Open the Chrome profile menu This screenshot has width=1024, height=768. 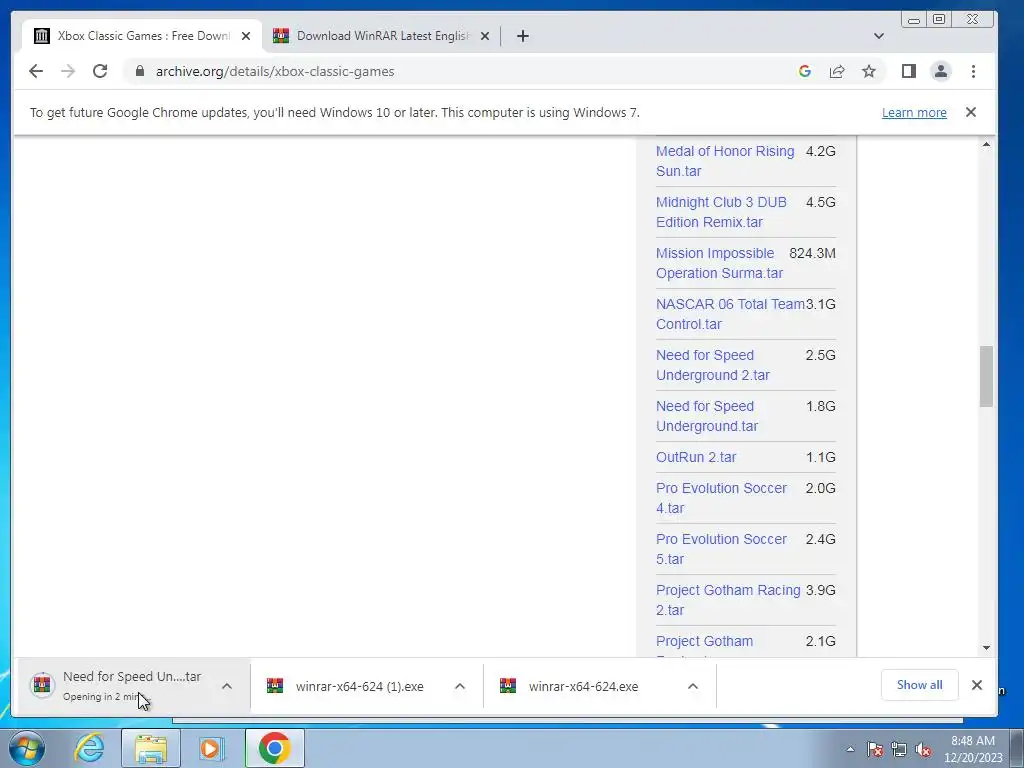pyautogui.click(x=940, y=71)
